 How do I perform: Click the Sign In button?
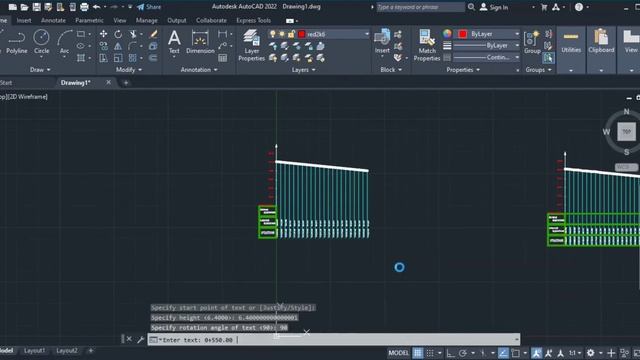[494, 7]
